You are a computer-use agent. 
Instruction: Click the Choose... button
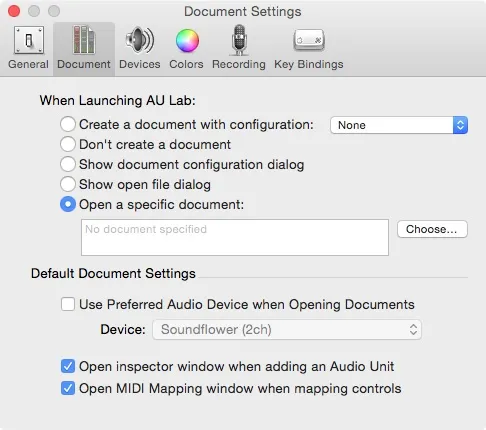coord(432,229)
